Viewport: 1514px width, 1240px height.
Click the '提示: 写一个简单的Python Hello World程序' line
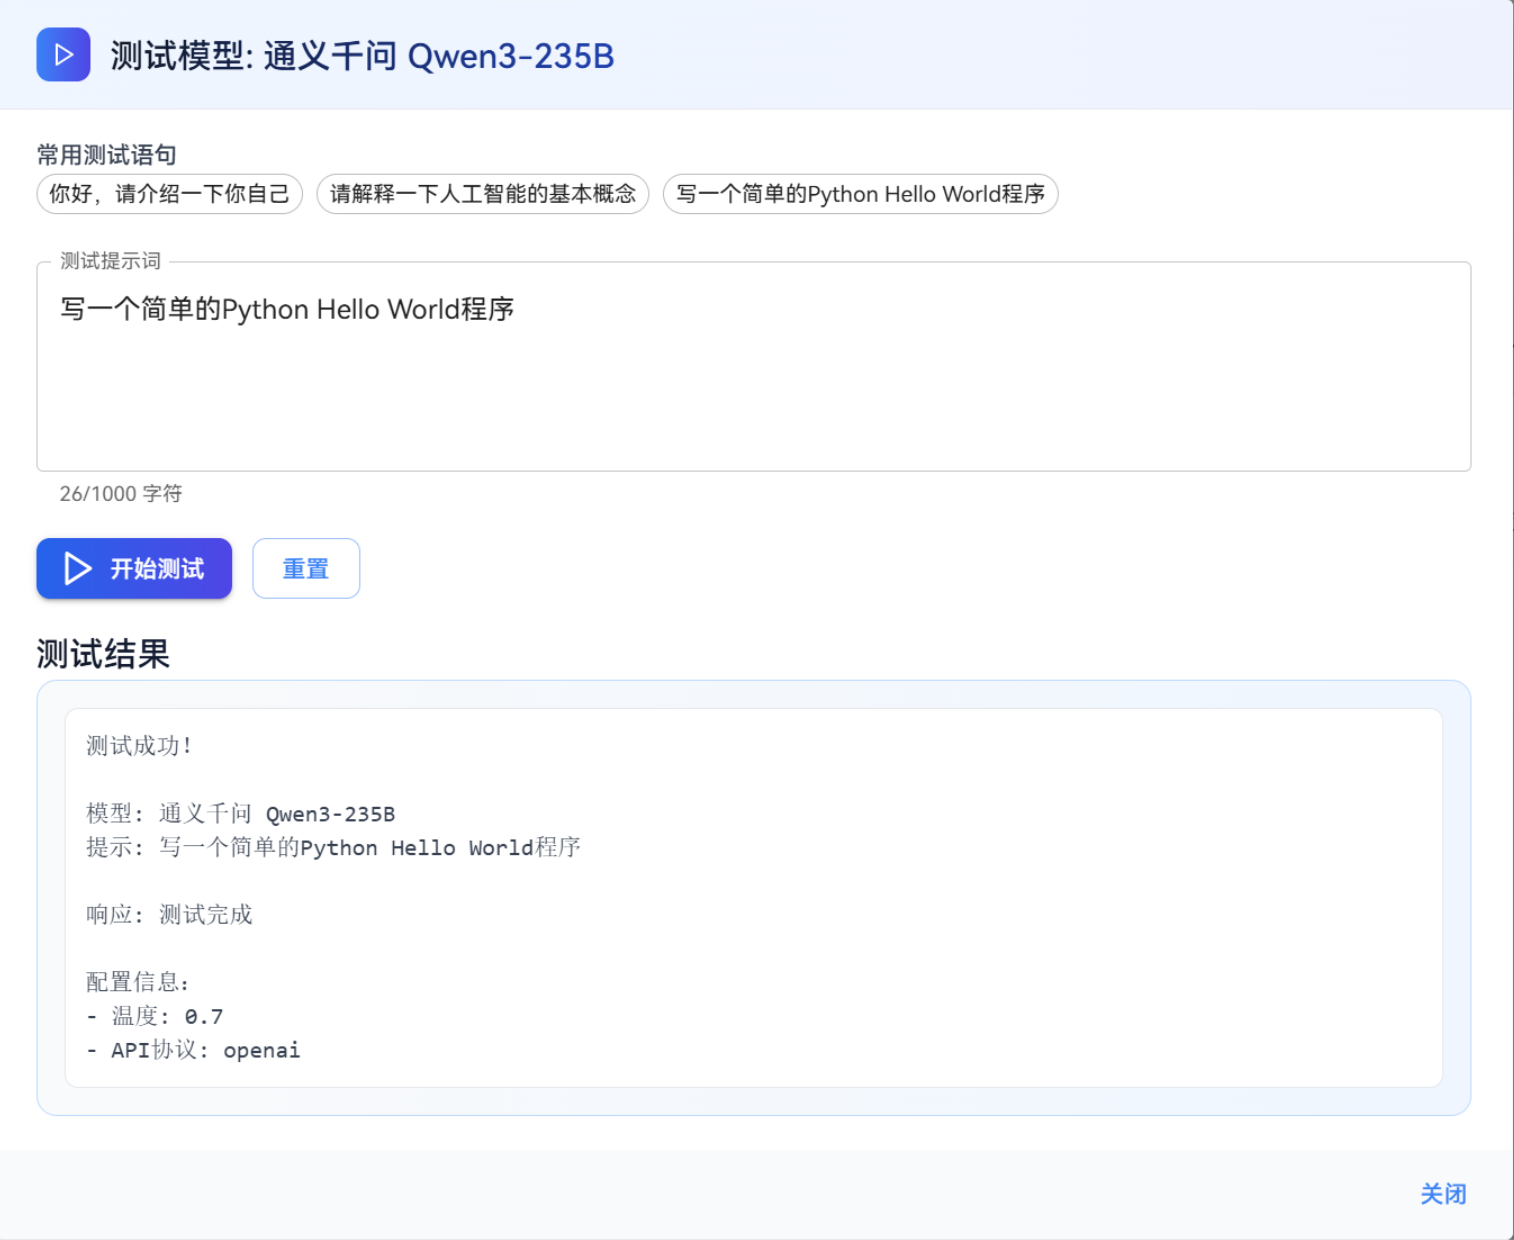[333, 848]
